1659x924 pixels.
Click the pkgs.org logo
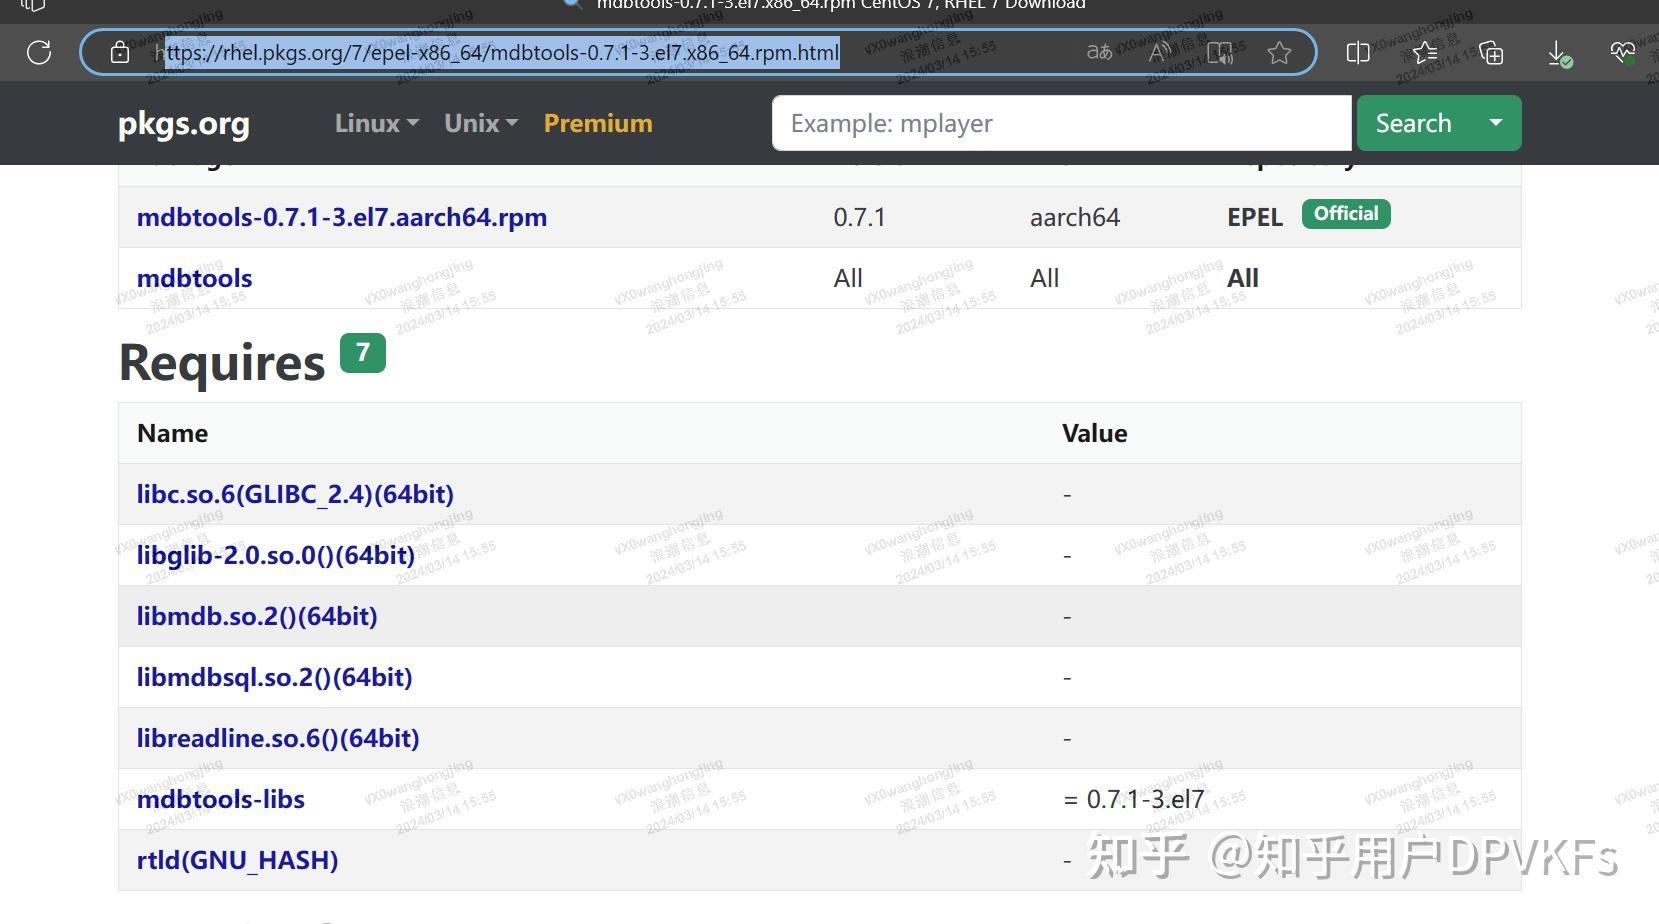point(183,123)
